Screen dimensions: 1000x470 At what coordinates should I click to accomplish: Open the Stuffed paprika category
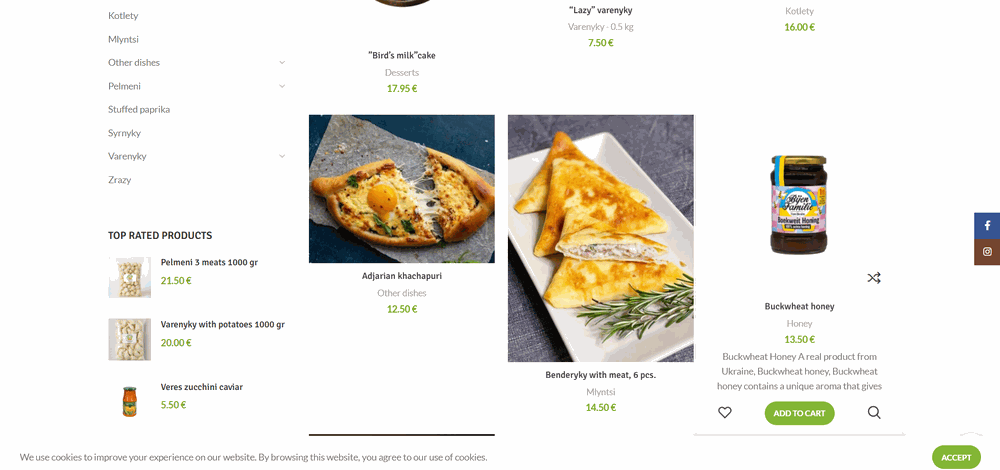coord(139,109)
